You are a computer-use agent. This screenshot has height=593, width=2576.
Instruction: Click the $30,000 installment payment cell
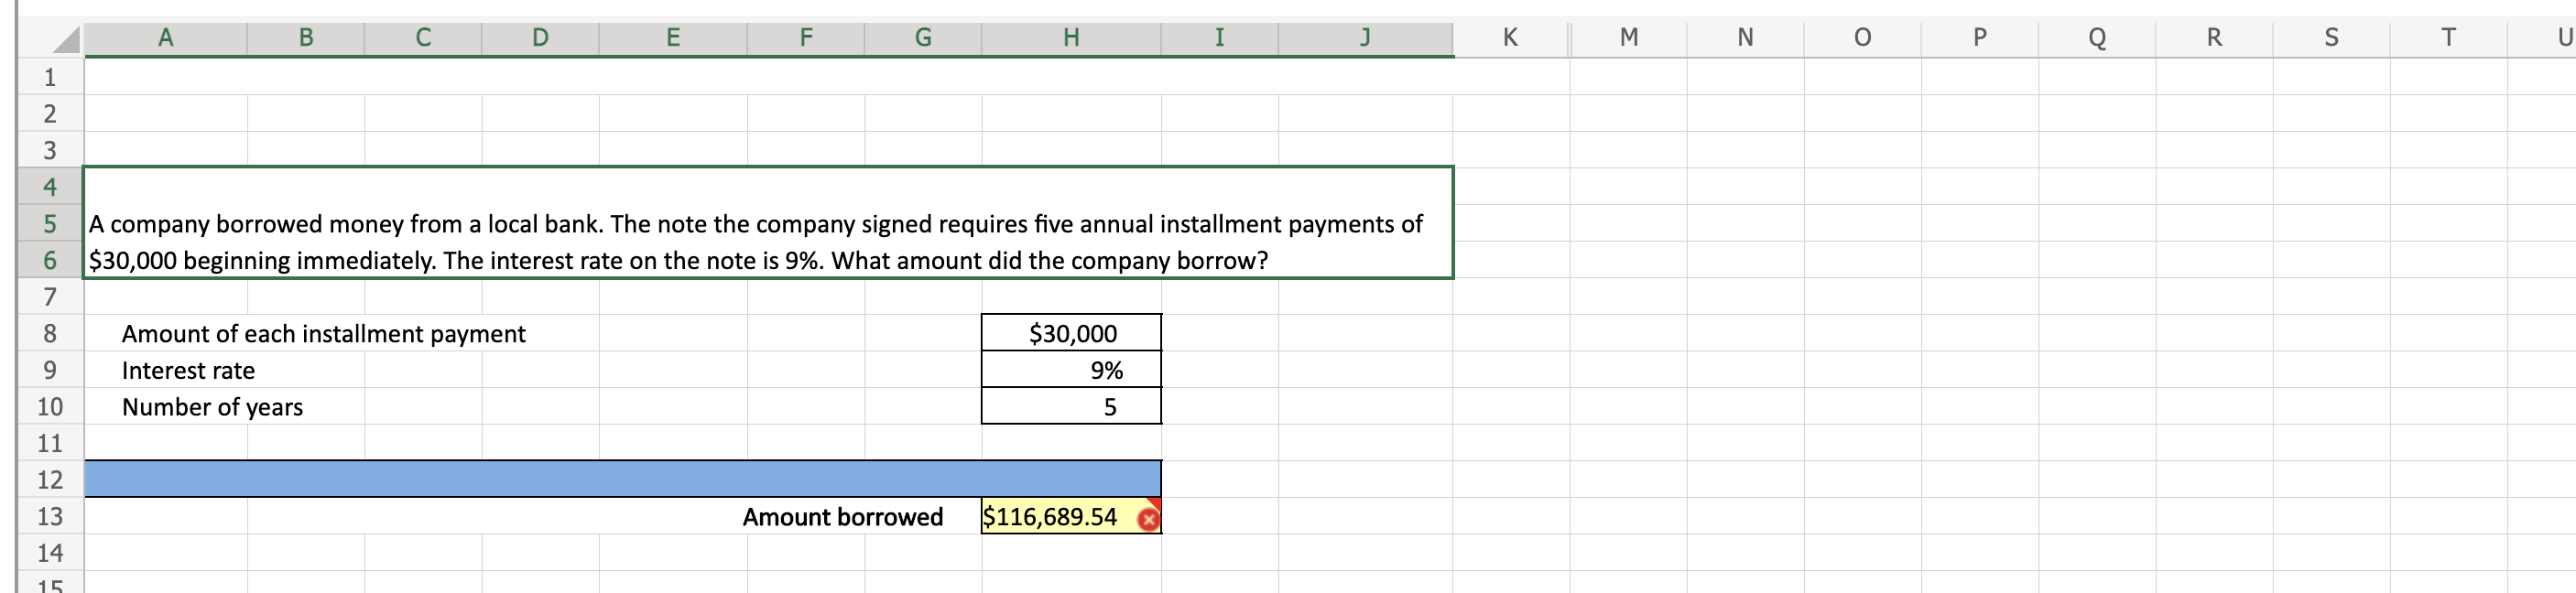(x=1071, y=333)
